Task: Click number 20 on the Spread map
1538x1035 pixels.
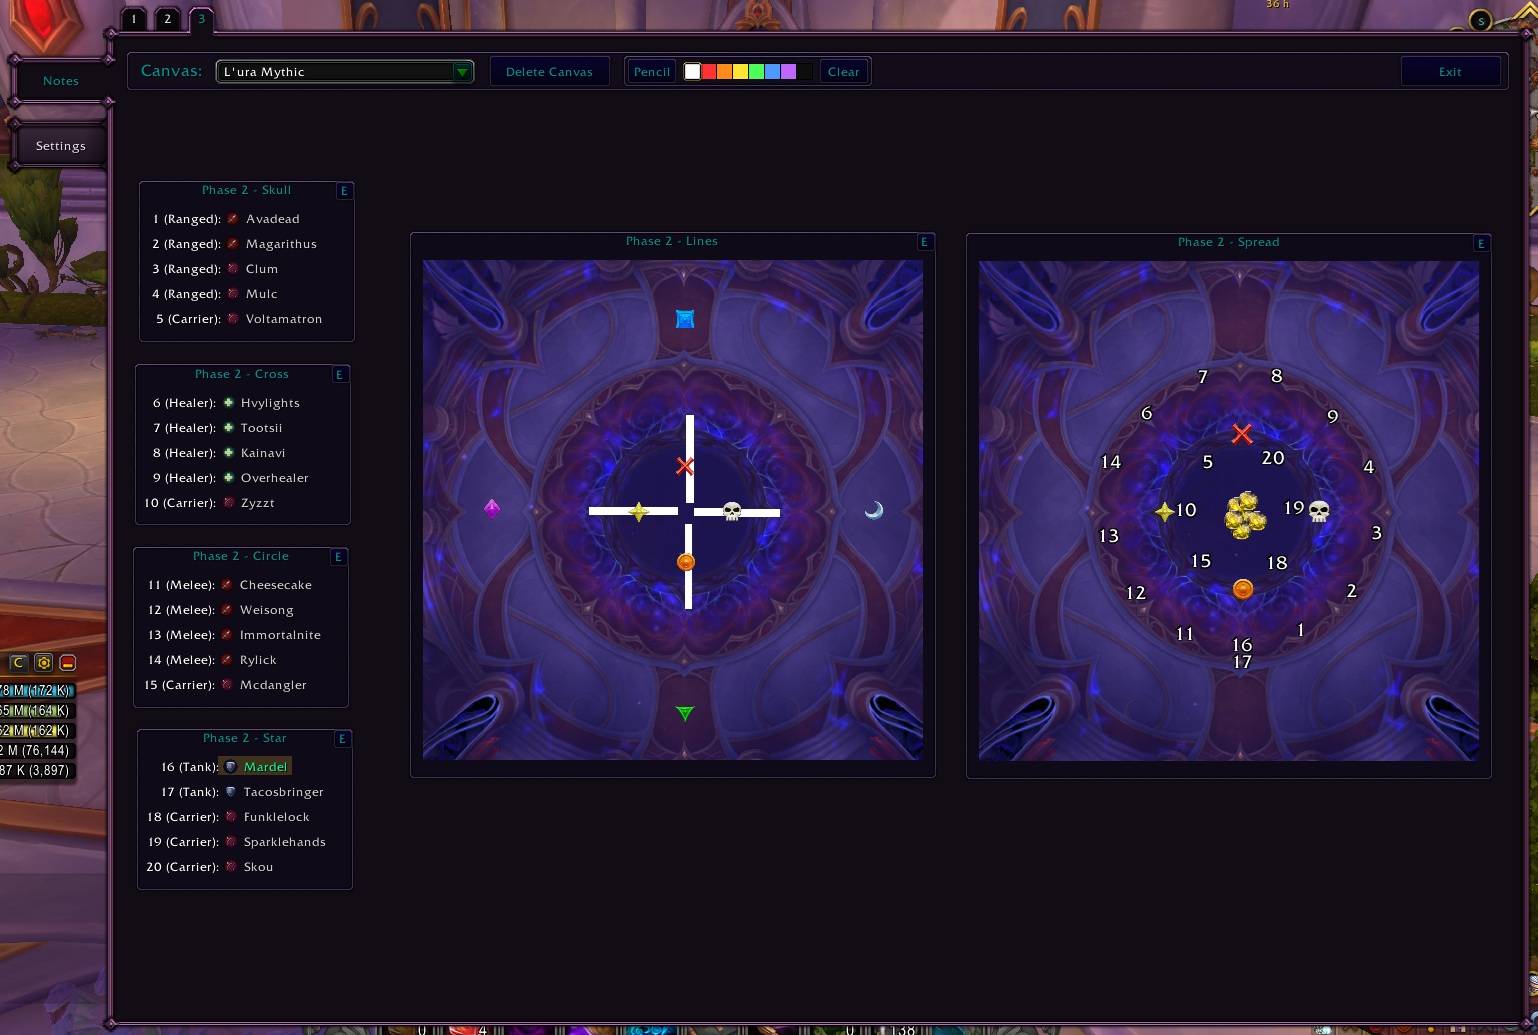Action: point(1273,458)
